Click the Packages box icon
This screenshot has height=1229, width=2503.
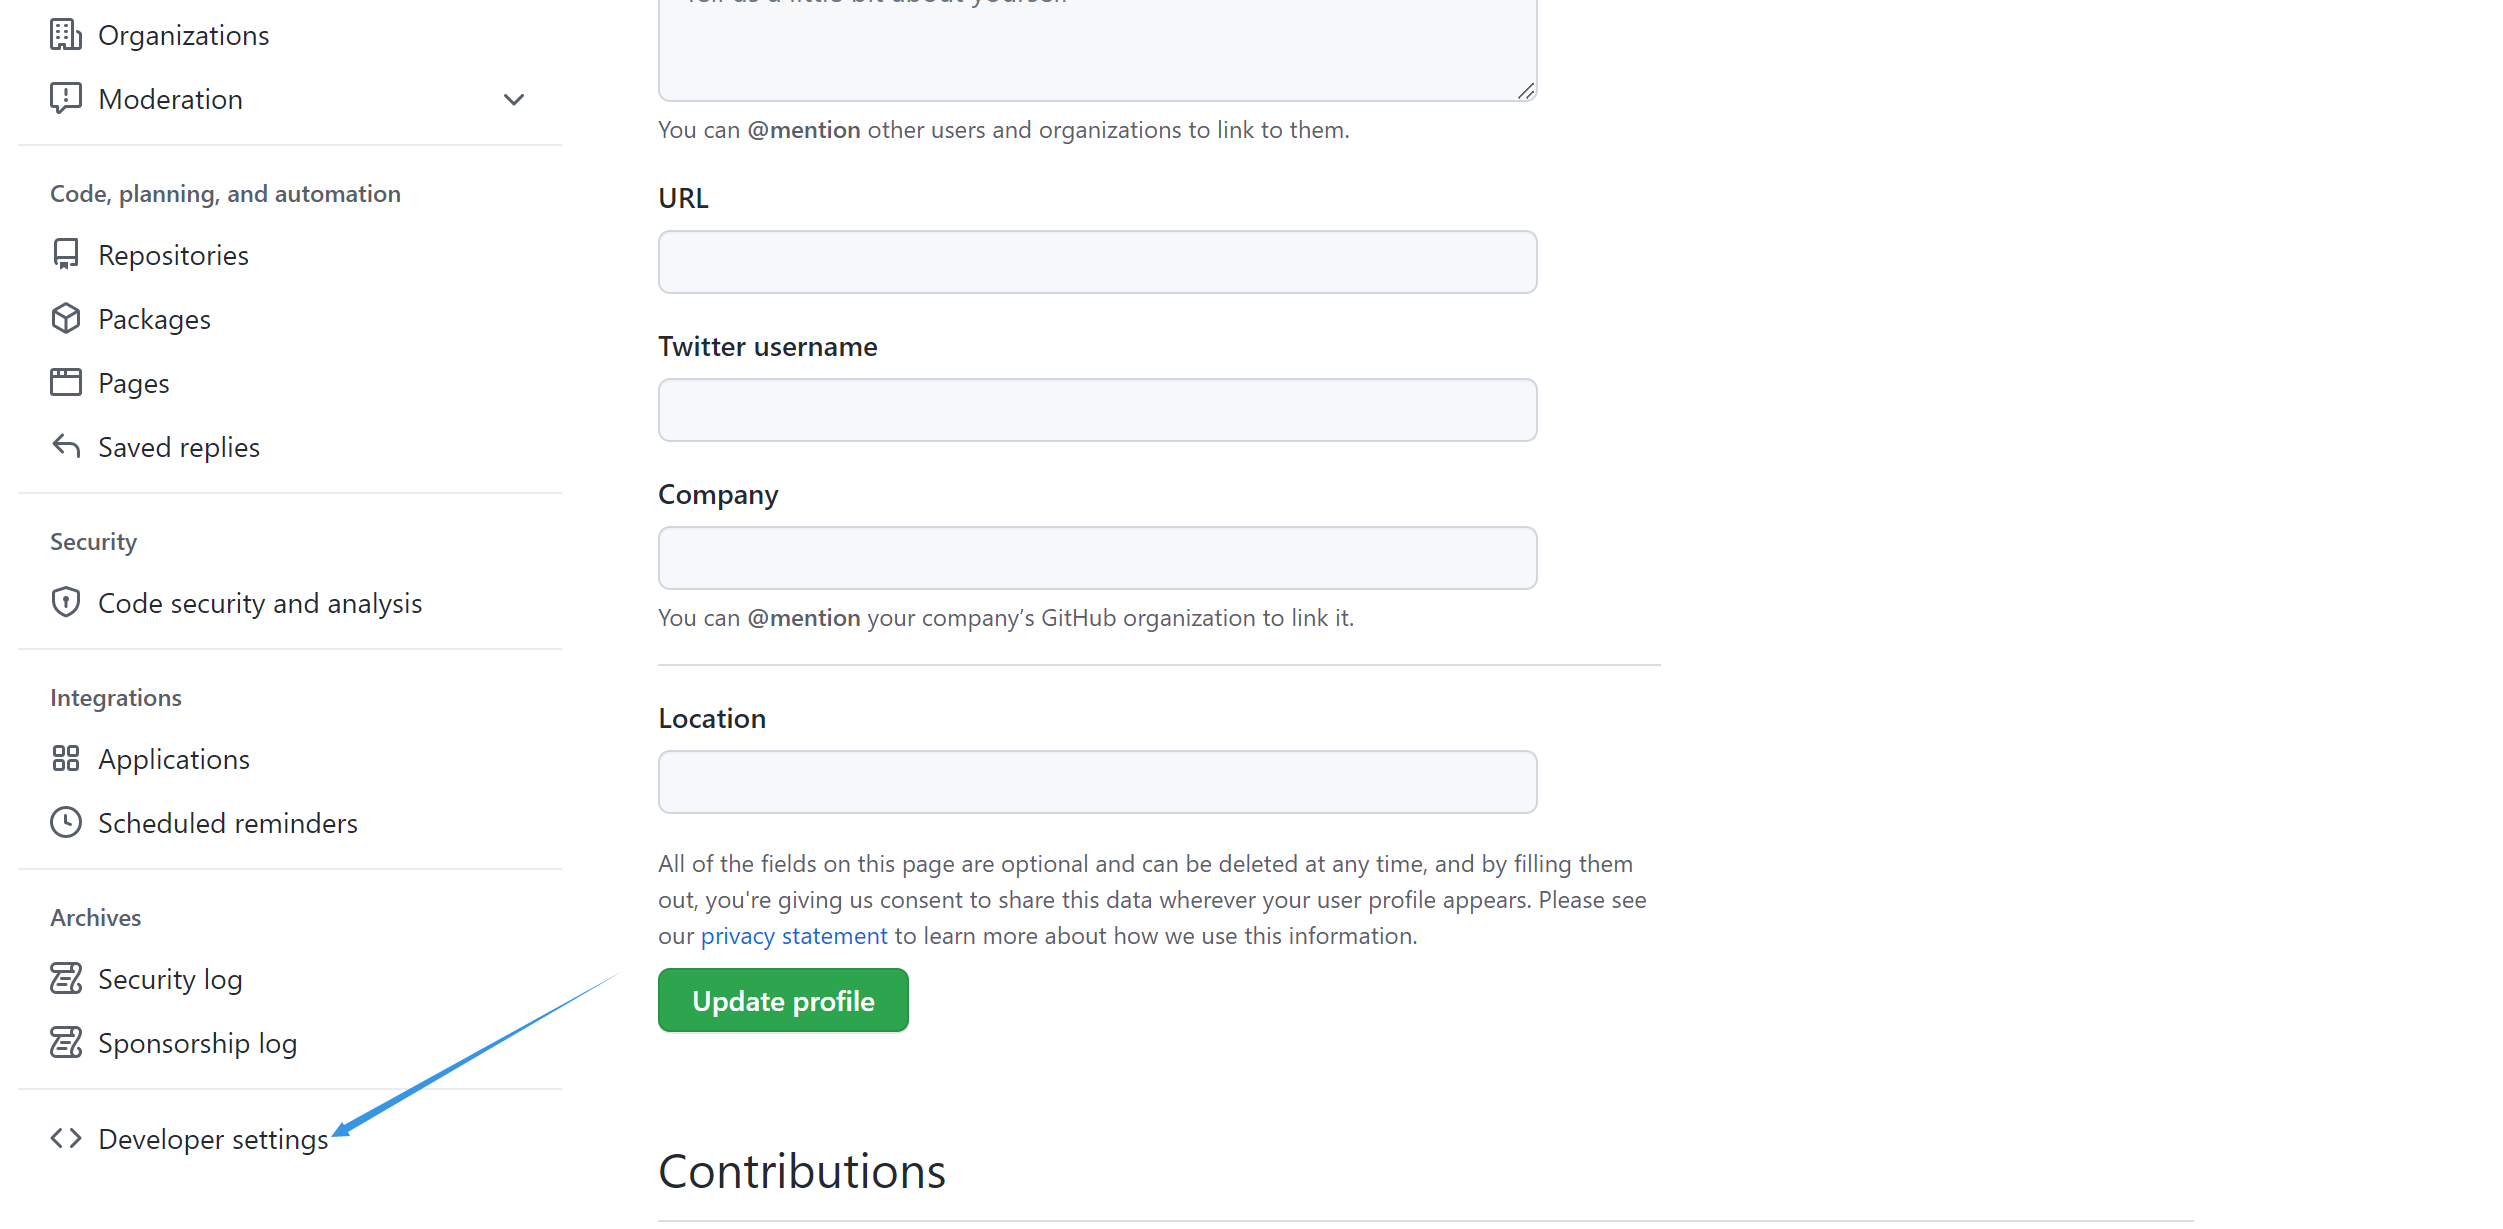pos(66,318)
